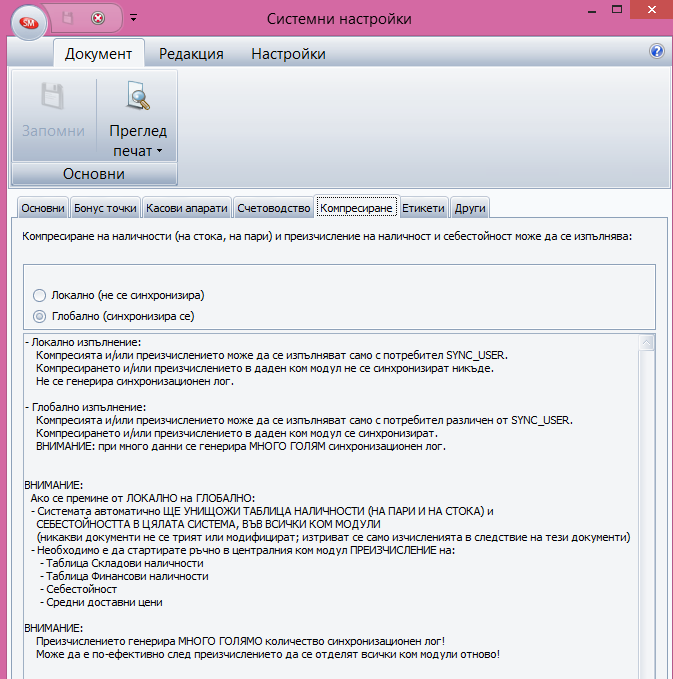Click the line '- Глобално изпълнение:'

point(85,407)
